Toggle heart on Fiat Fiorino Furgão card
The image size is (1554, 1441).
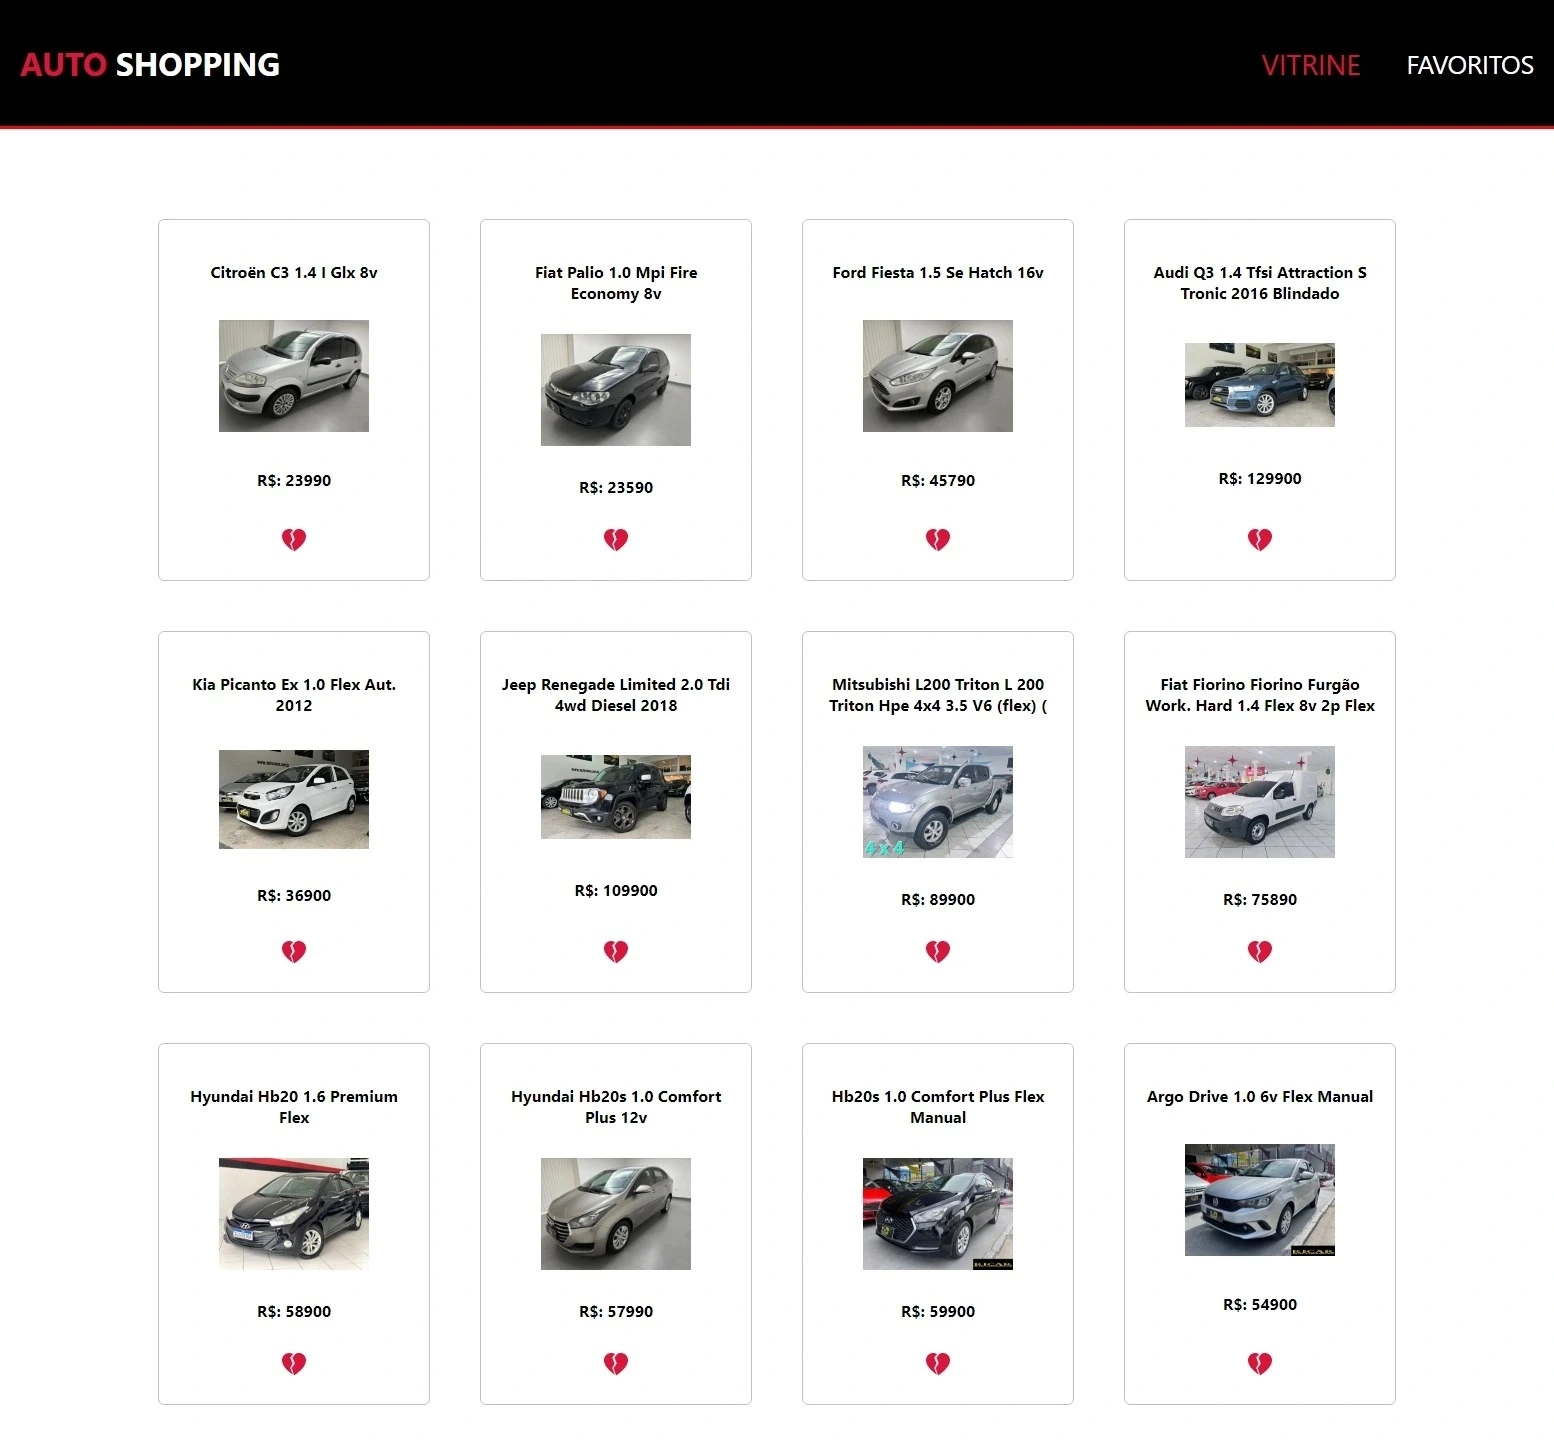click(x=1260, y=952)
